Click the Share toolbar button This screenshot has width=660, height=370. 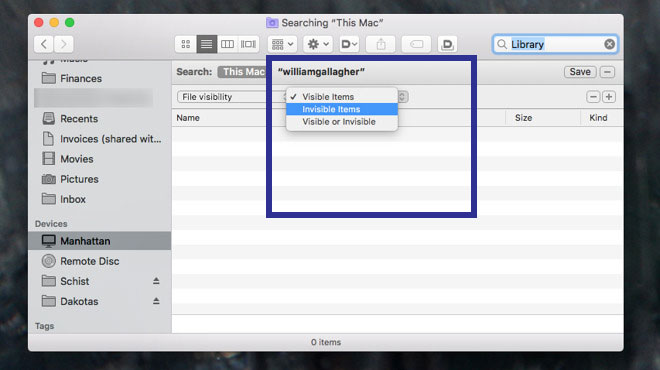(381, 44)
